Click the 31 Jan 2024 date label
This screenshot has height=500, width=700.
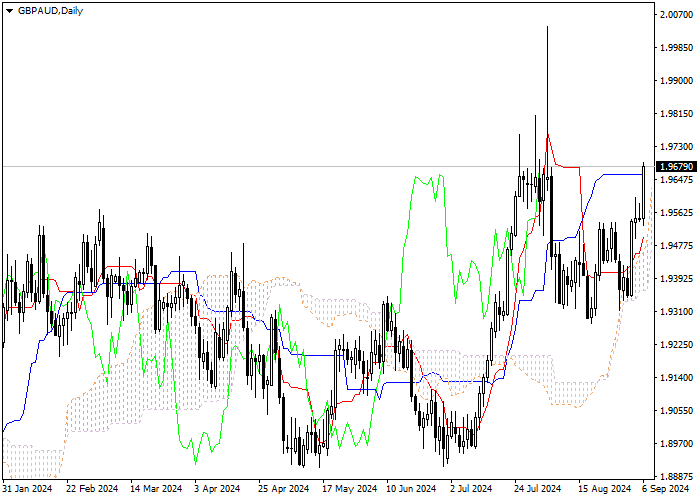(28, 489)
